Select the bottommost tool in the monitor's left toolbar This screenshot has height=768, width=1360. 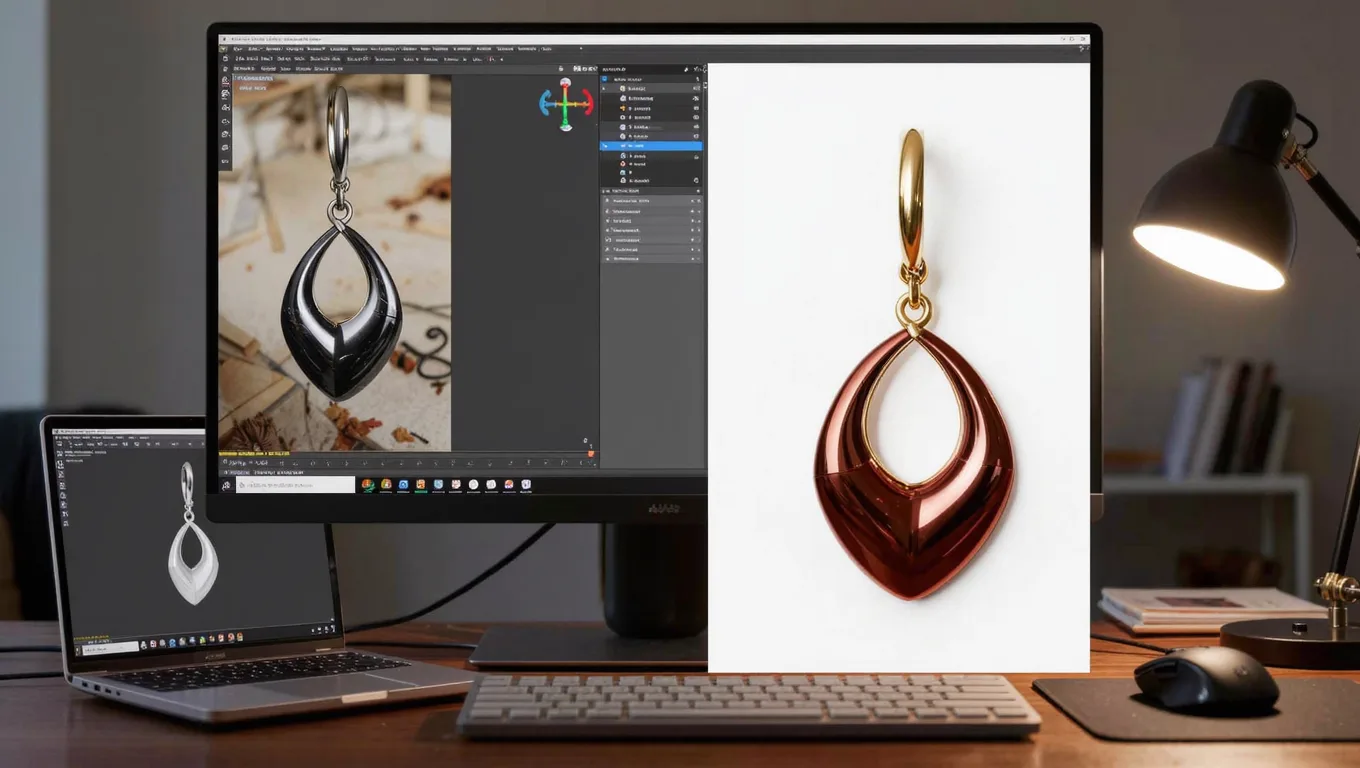click(x=226, y=162)
